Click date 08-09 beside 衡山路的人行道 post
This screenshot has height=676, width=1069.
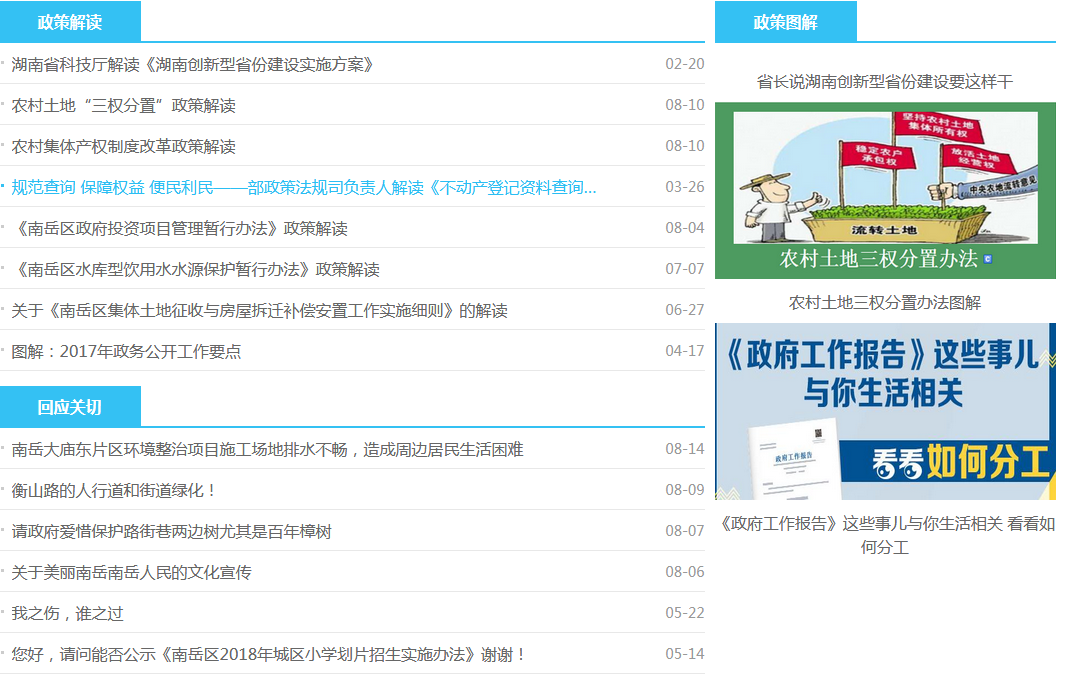(x=684, y=490)
